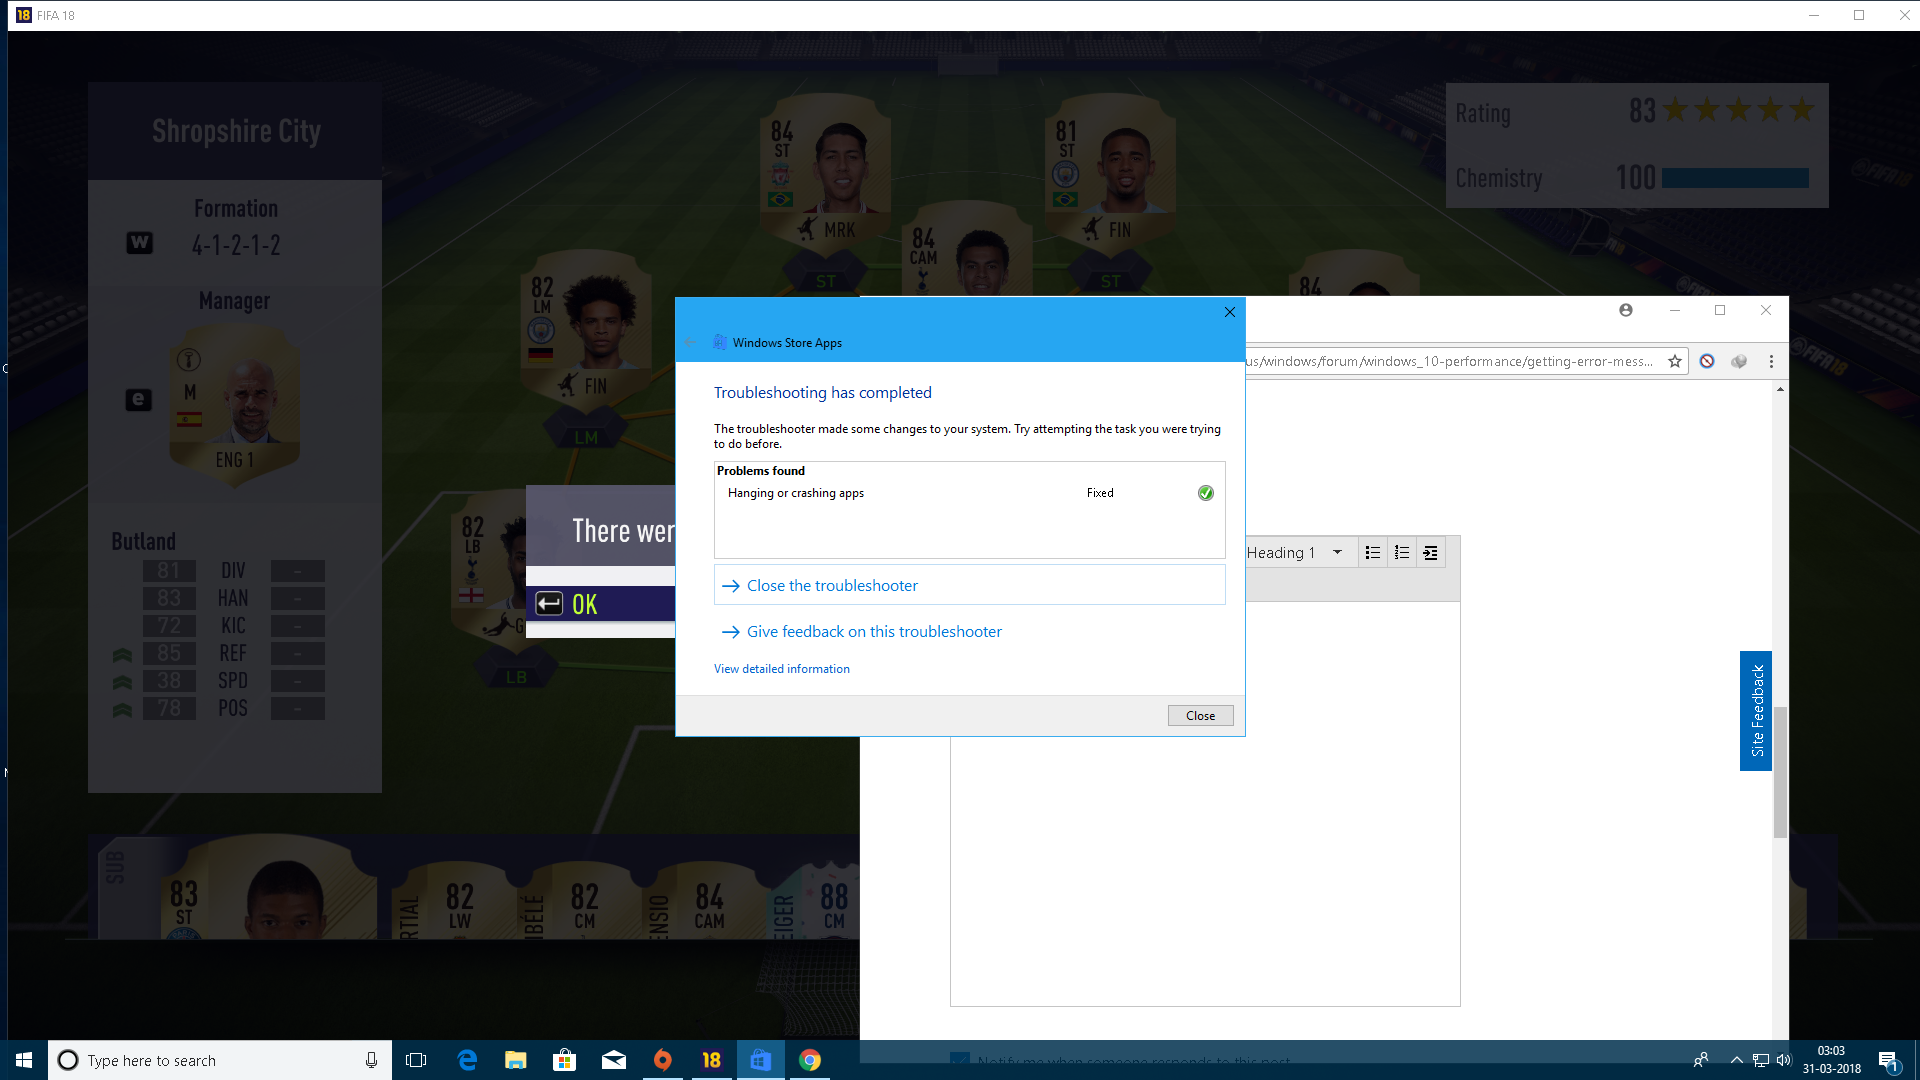Switch to FIFA 18 taskbar icon
The width and height of the screenshot is (1920, 1080).
[711, 1060]
